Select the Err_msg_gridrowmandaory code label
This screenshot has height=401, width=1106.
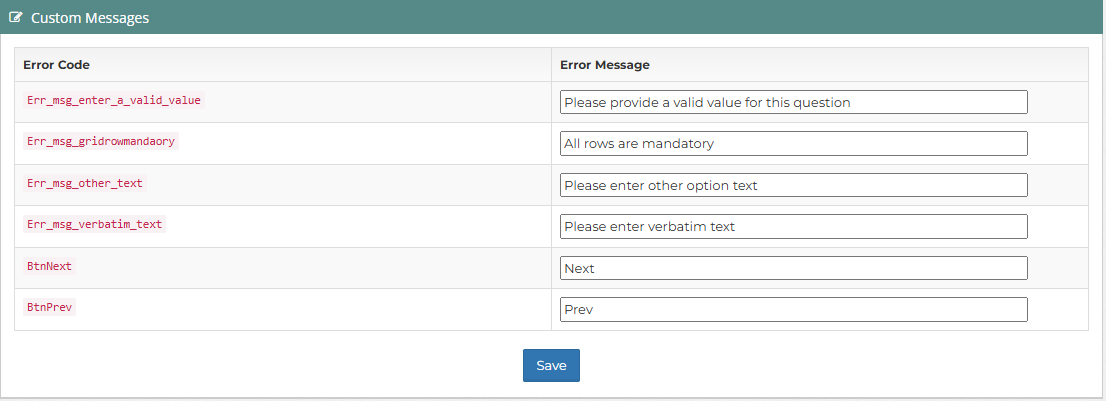pos(101,142)
